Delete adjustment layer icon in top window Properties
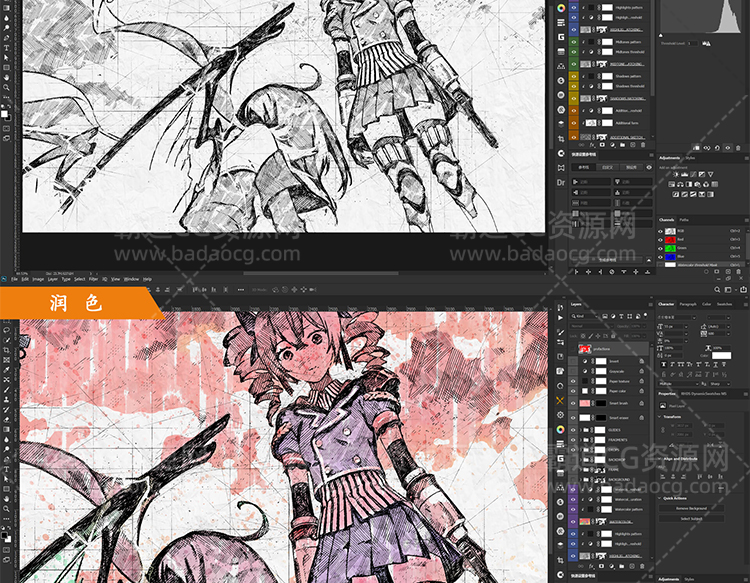Viewport: 750px width, 583px height. pyautogui.click(x=739, y=148)
